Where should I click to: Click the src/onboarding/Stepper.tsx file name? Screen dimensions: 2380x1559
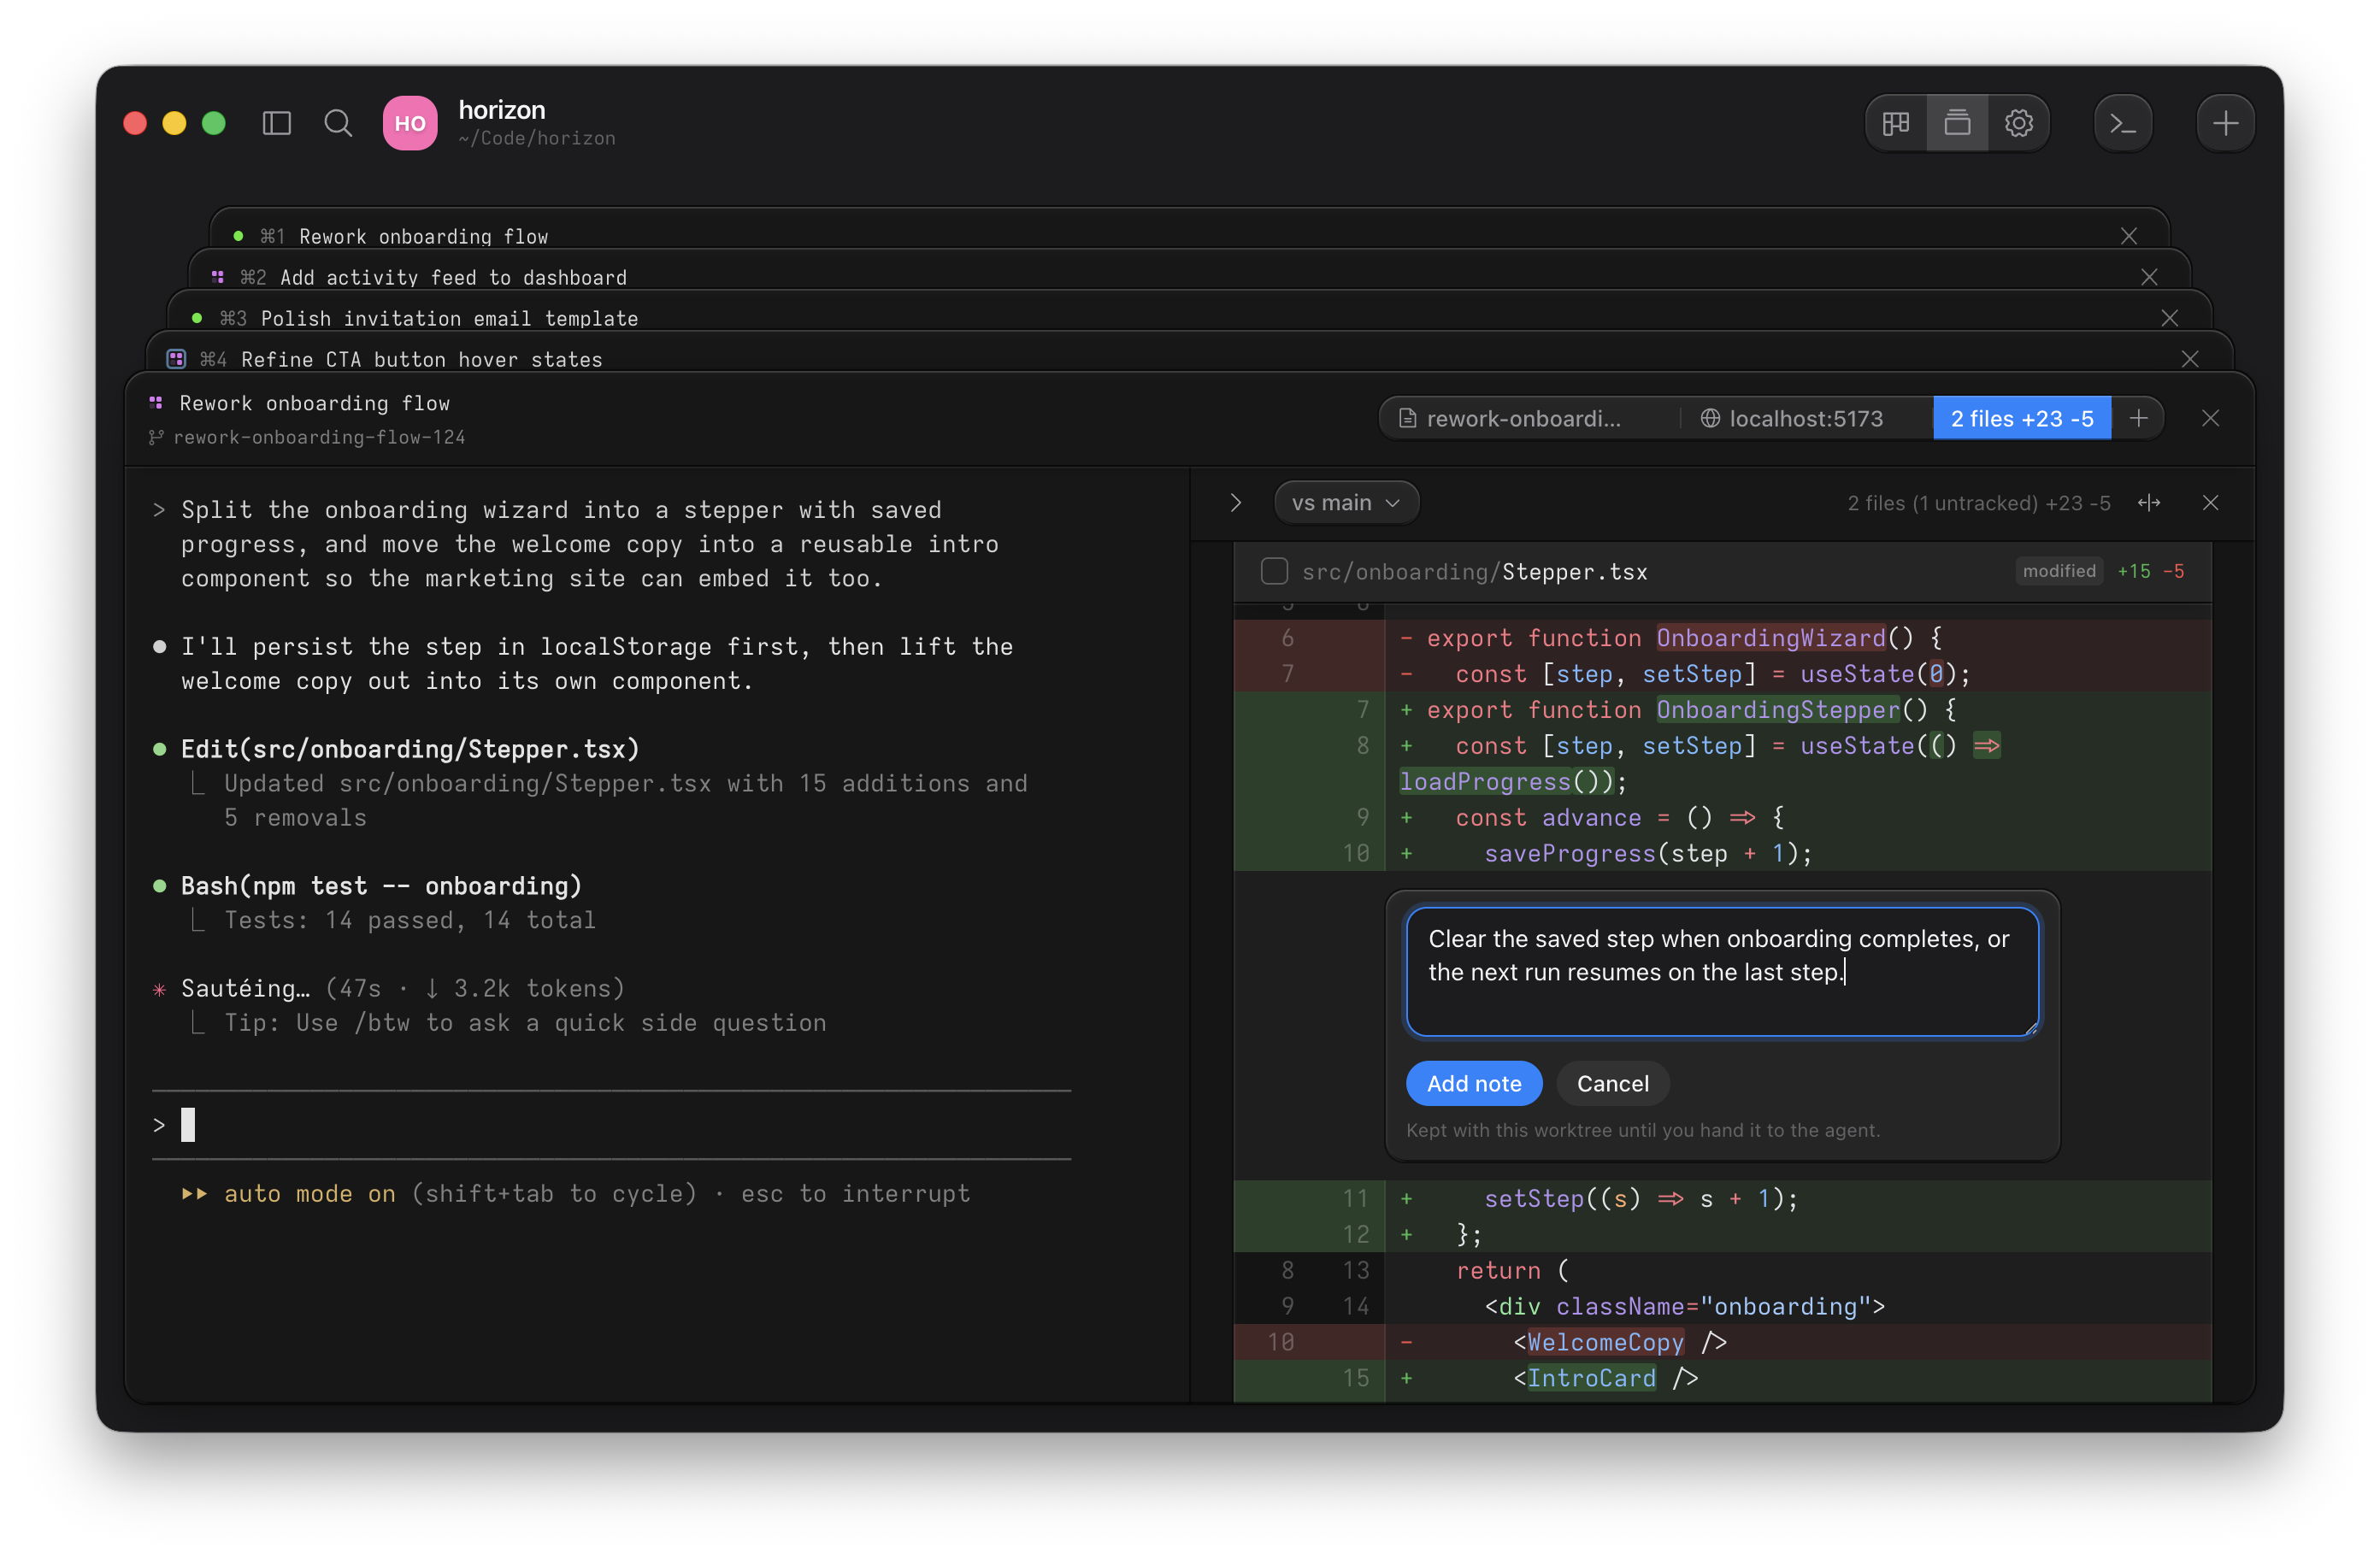click(x=1474, y=571)
